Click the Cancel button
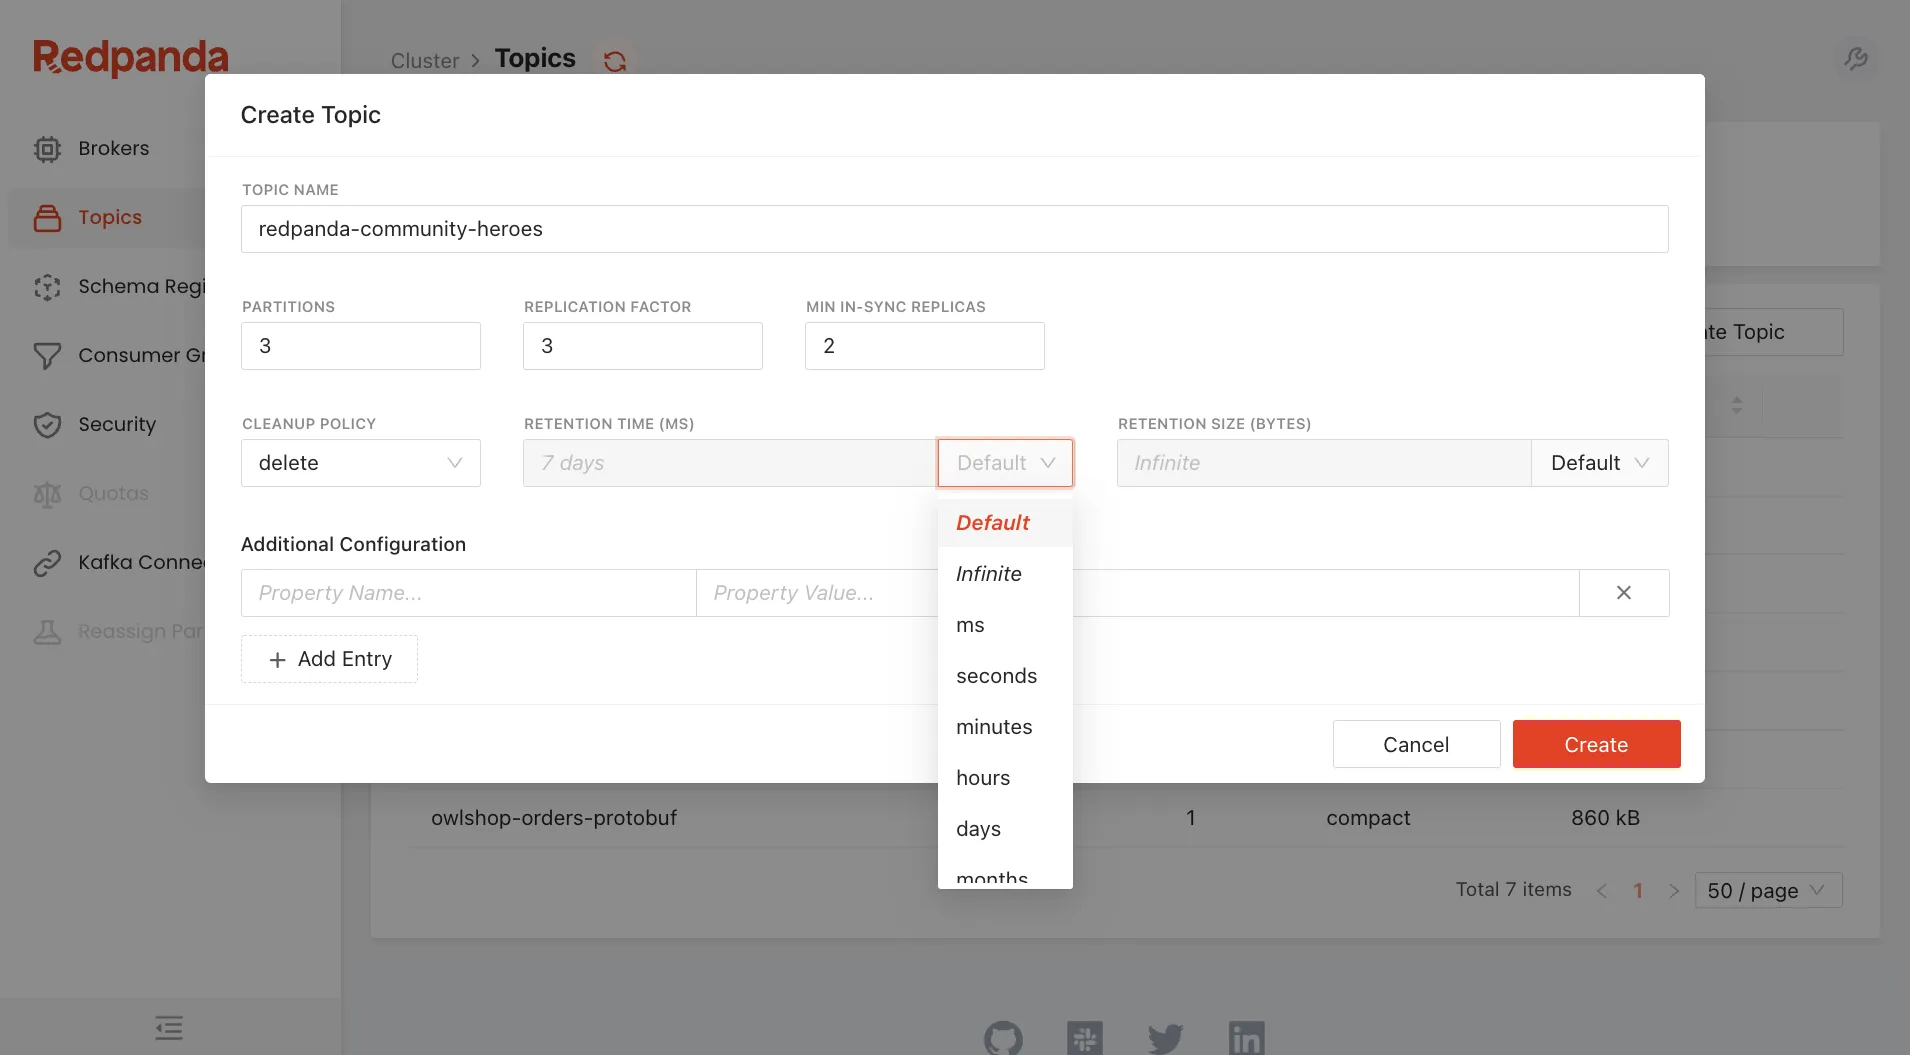 tap(1416, 744)
